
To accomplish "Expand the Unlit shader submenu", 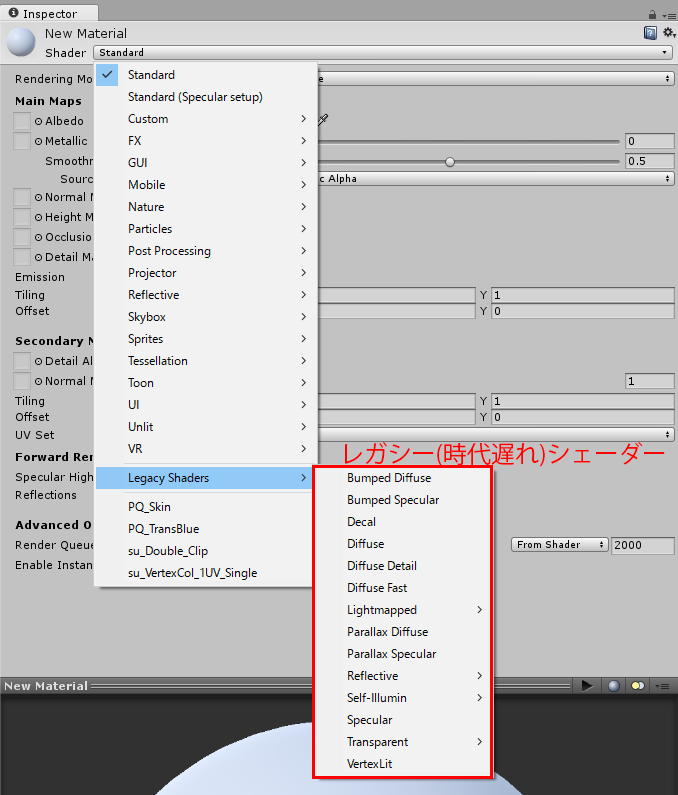I will [x=206, y=427].
